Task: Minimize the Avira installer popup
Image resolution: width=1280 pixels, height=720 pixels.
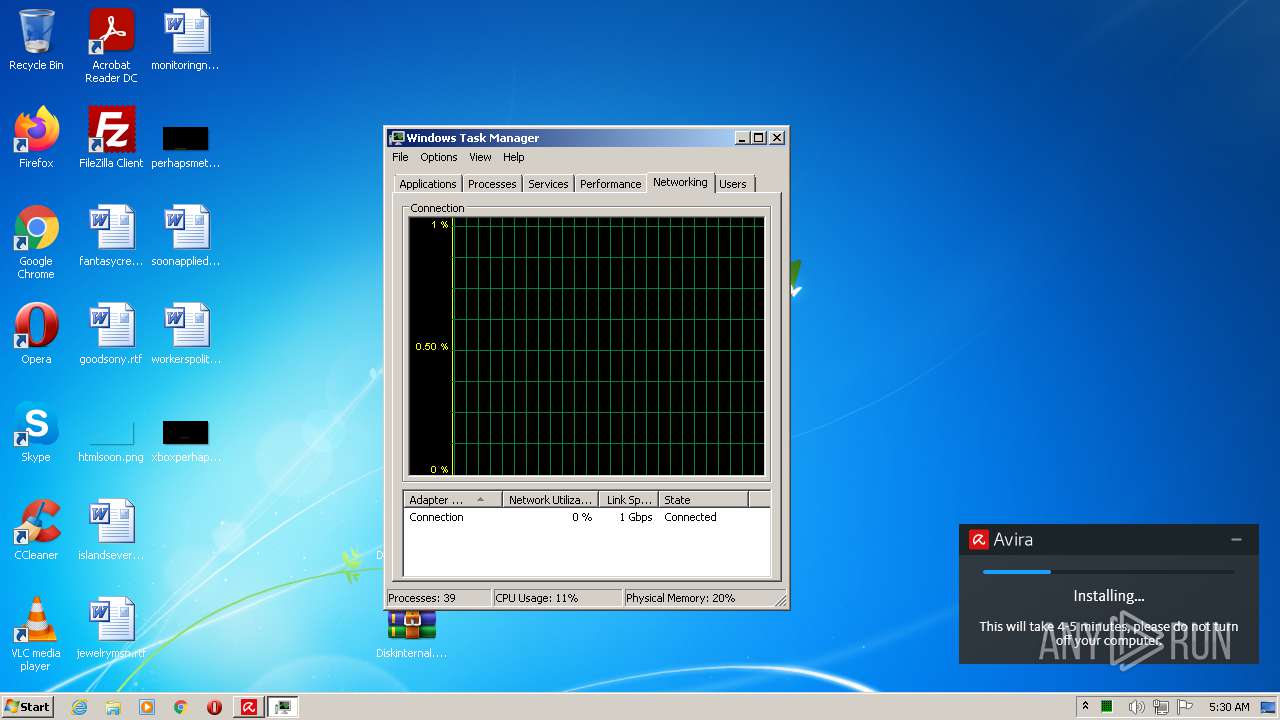Action: 1237,539
